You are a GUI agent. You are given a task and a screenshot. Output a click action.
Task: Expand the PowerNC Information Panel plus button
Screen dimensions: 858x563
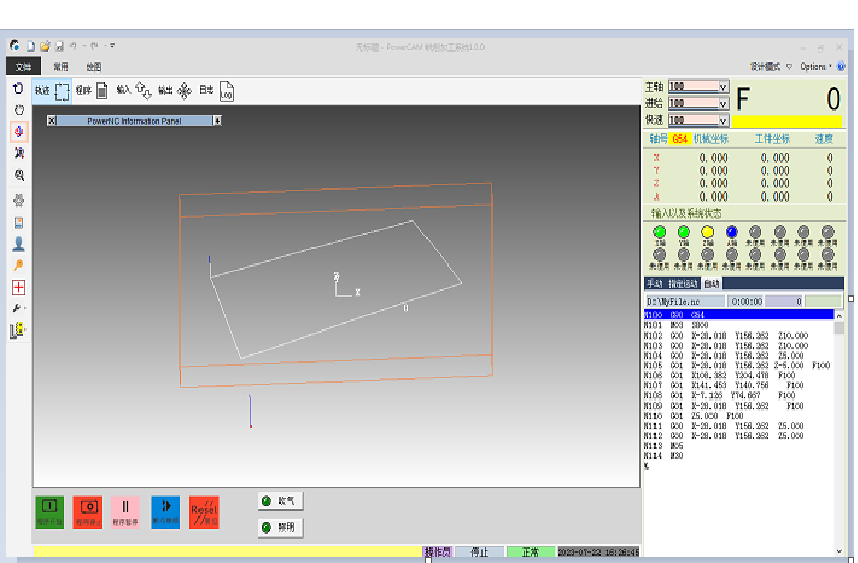[217, 121]
